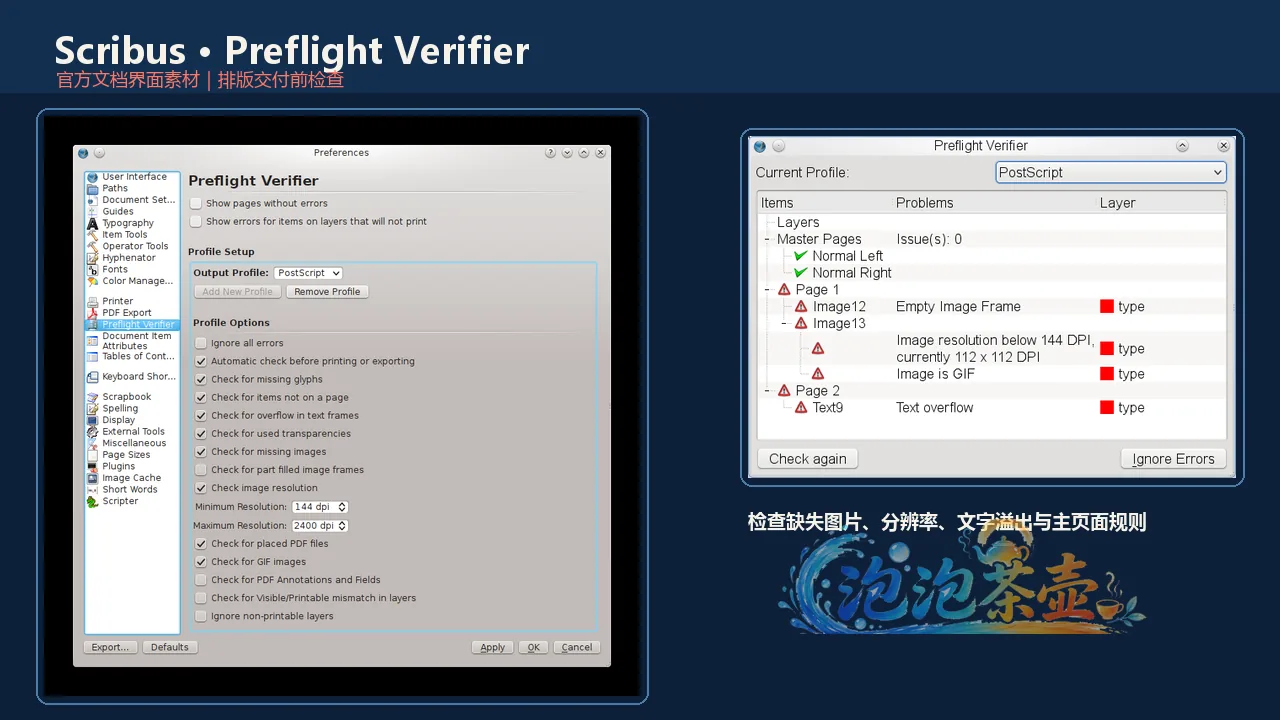This screenshot has height=720, width=1280.
Task: Open Item Tools hammer icon
Action: (93, 235)
